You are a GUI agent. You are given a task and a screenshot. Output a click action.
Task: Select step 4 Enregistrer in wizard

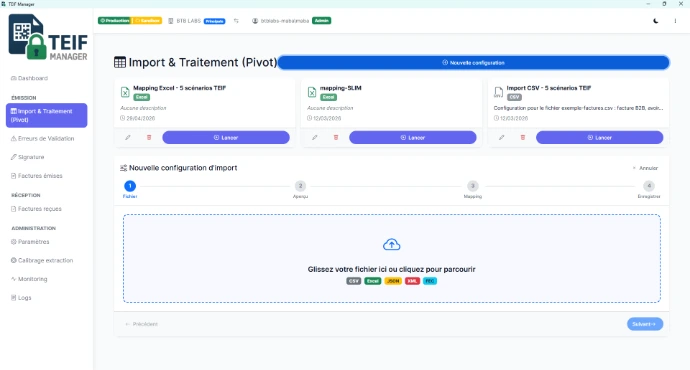tap(649, 190)
